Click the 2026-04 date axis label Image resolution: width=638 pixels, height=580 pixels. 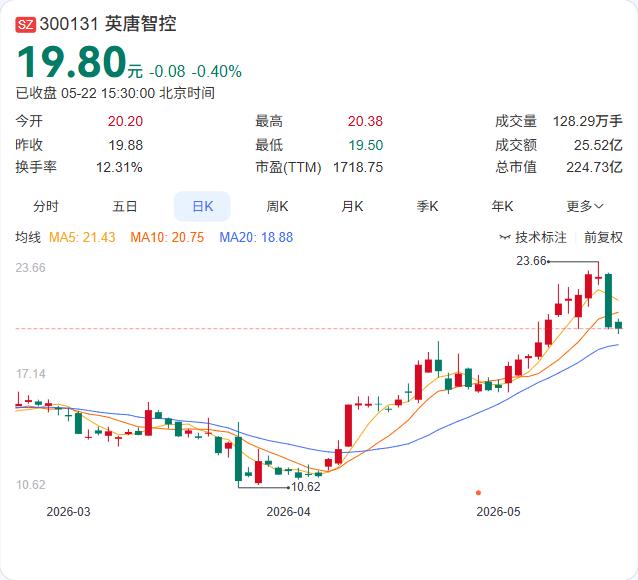pyautogui.click(x=288, y=512)
